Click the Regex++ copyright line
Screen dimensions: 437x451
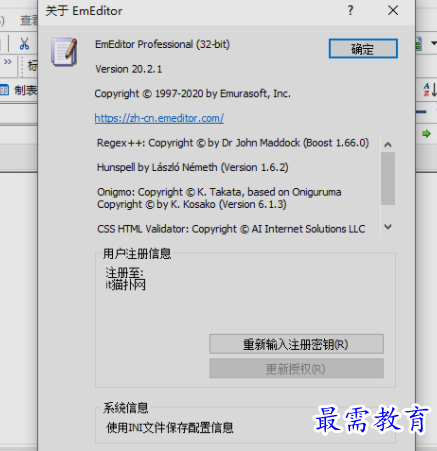coord(233,143)
